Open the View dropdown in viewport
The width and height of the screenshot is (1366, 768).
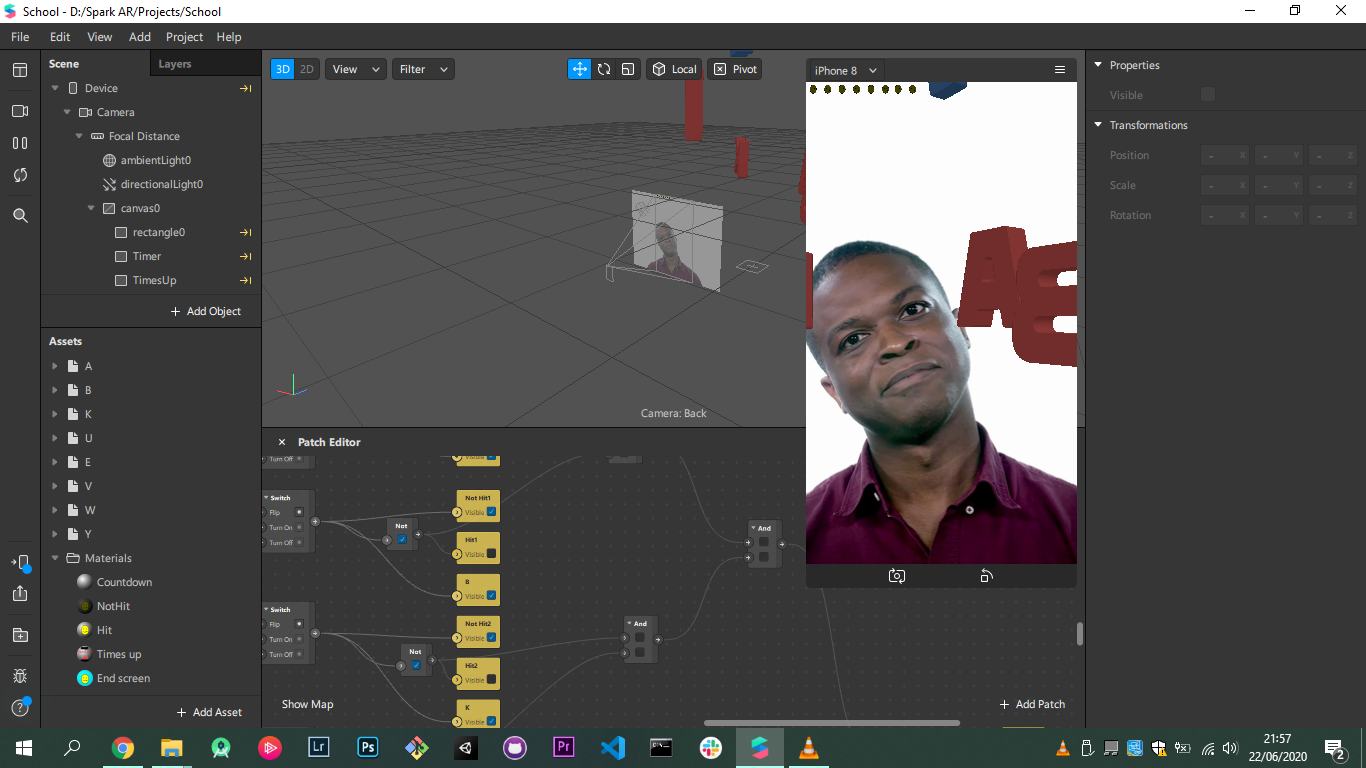coord(356,69)
